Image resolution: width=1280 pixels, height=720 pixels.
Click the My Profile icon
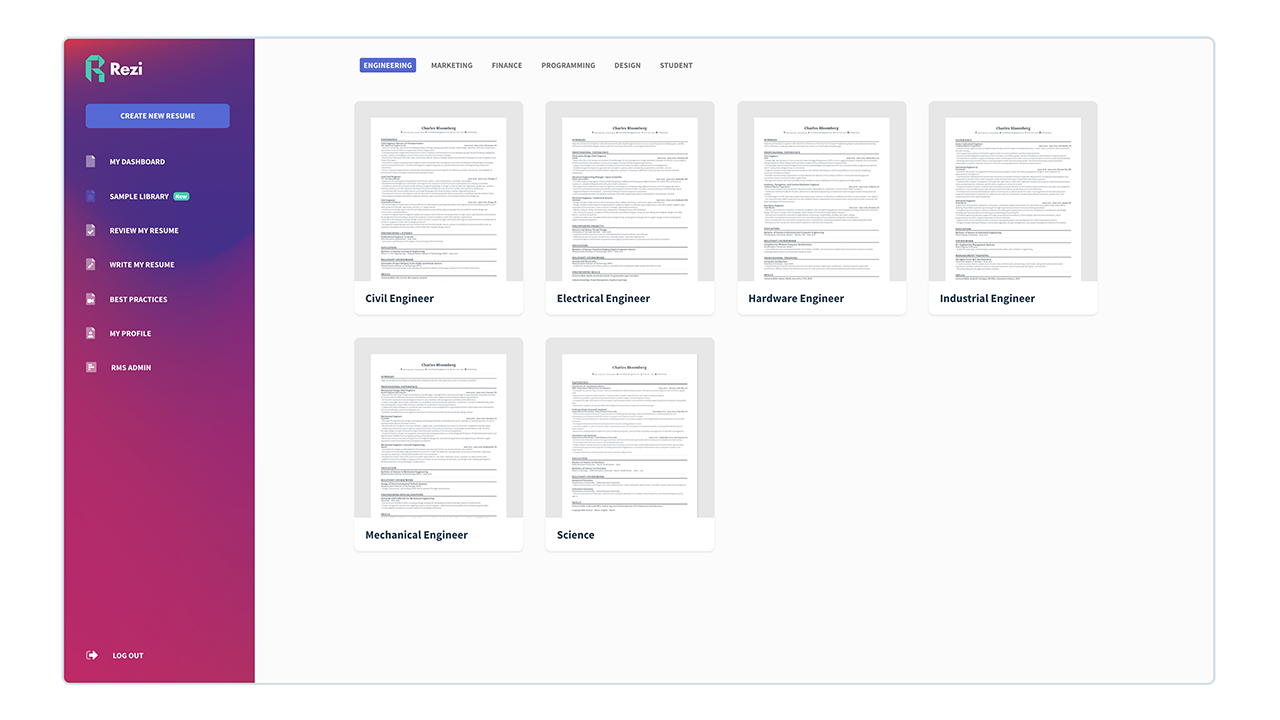[x=90, y=334]
